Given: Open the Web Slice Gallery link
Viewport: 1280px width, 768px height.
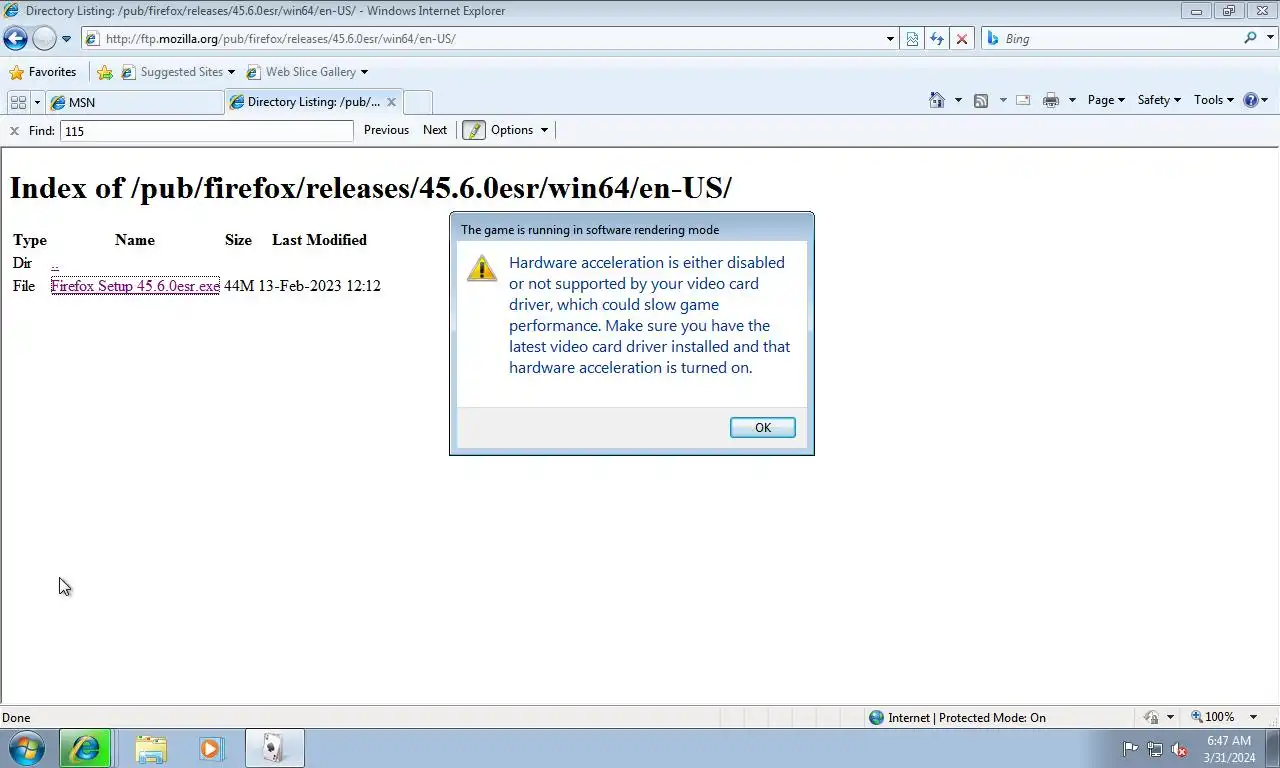Looking at the screenshot, I should pos(307,72).
